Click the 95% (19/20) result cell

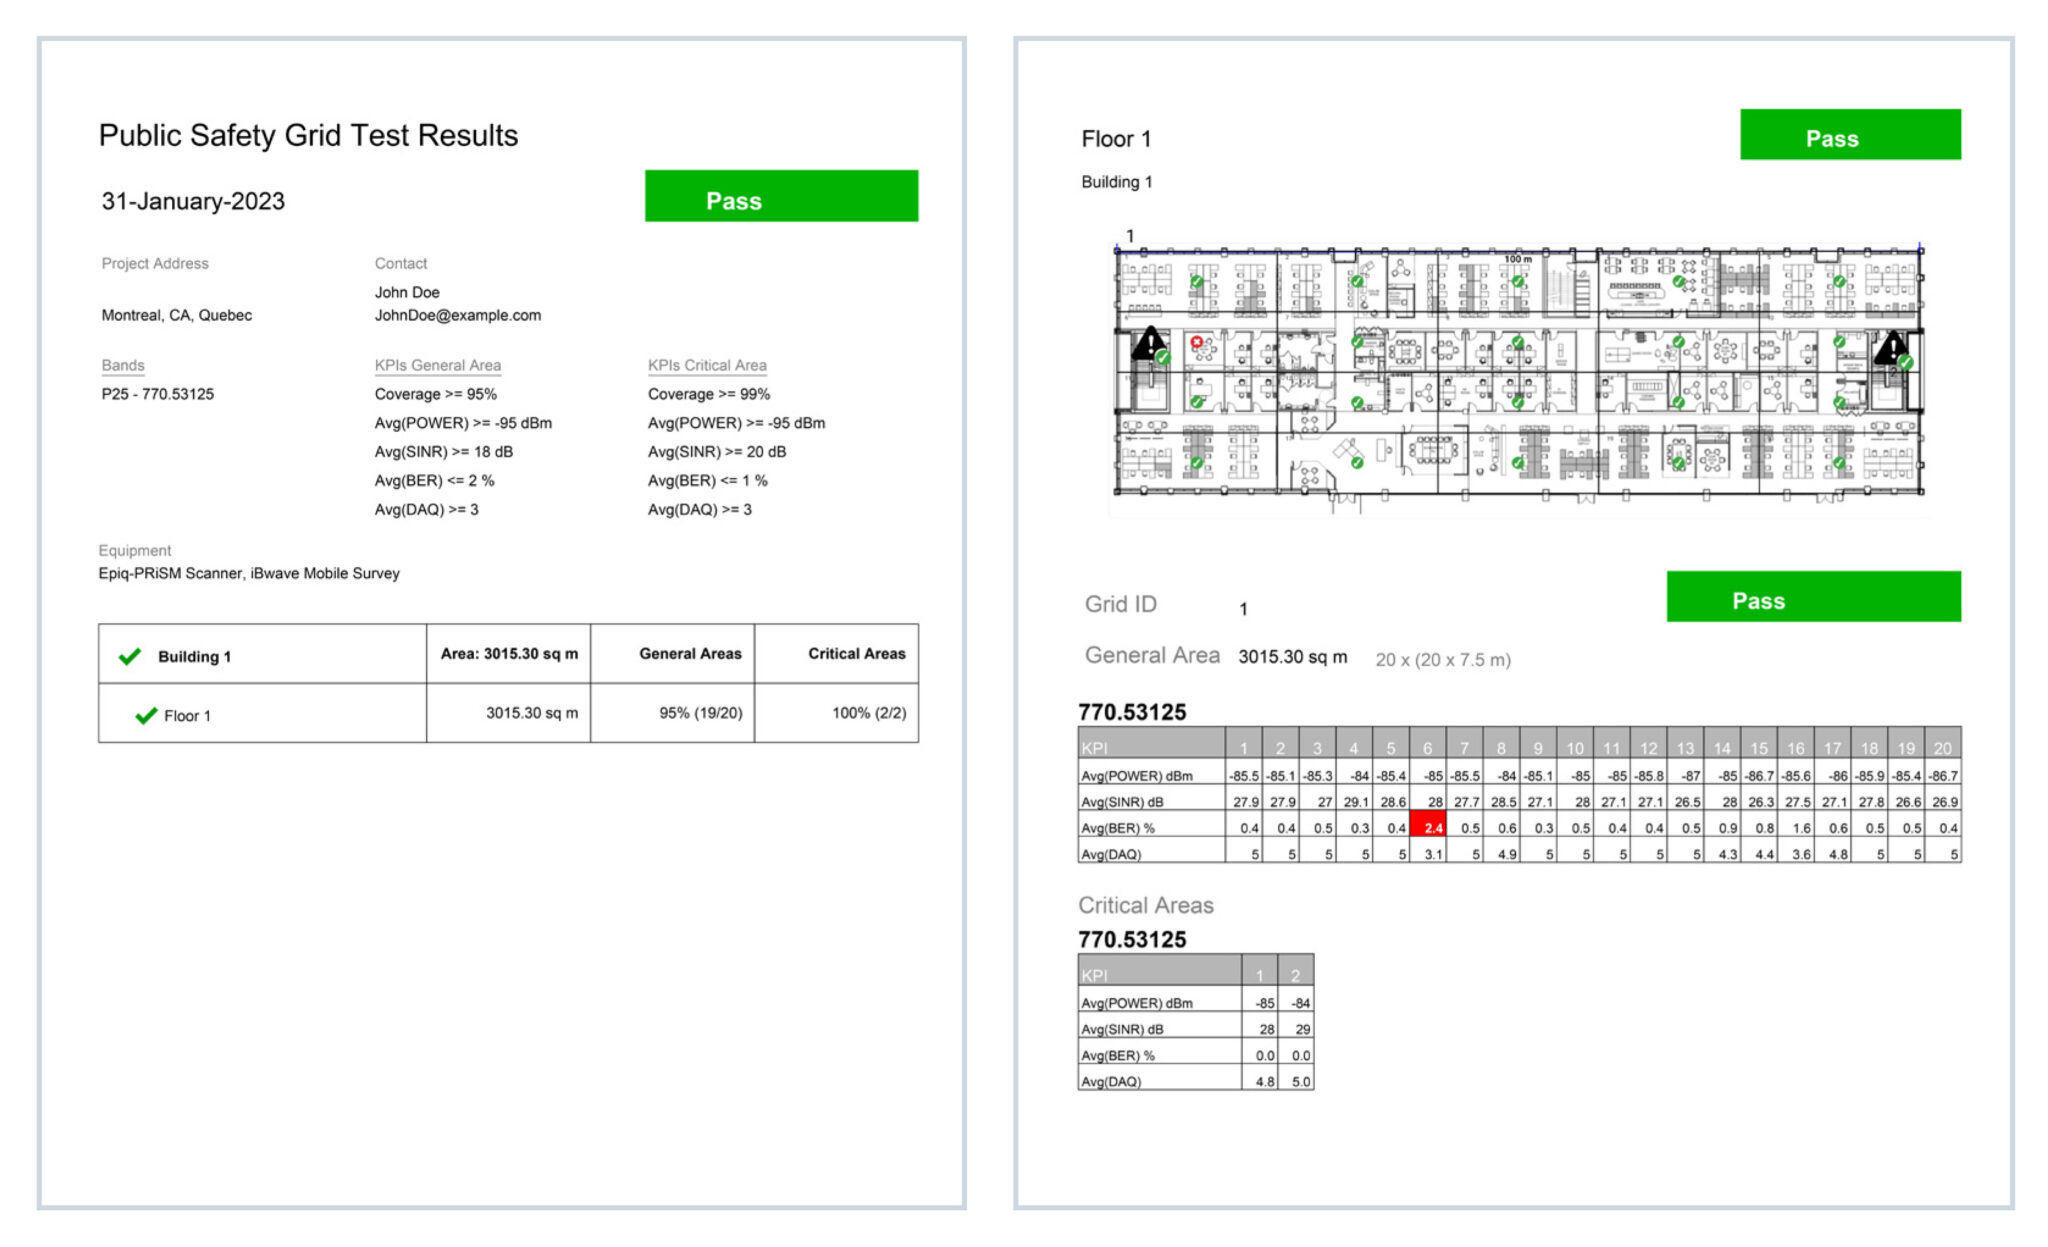click(x=672, y=713)
